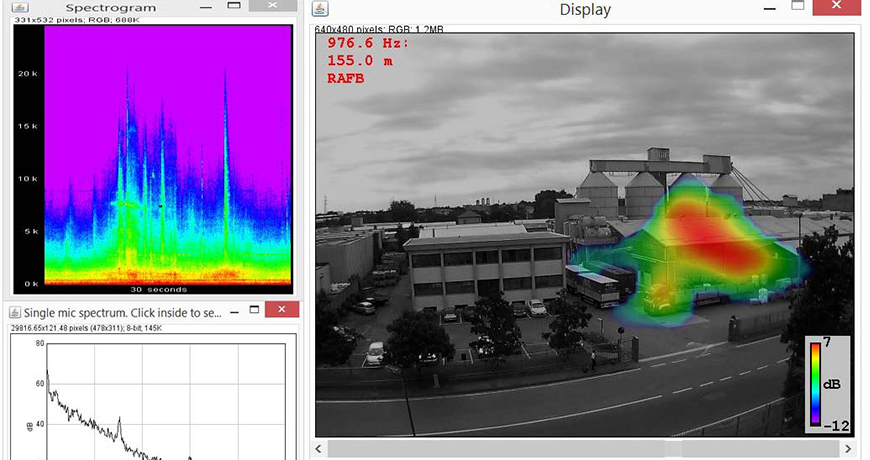Viewport: 870px width, 460px height.
Task: Click the '155.0 m' distance readout
Action: pos(360,61)
